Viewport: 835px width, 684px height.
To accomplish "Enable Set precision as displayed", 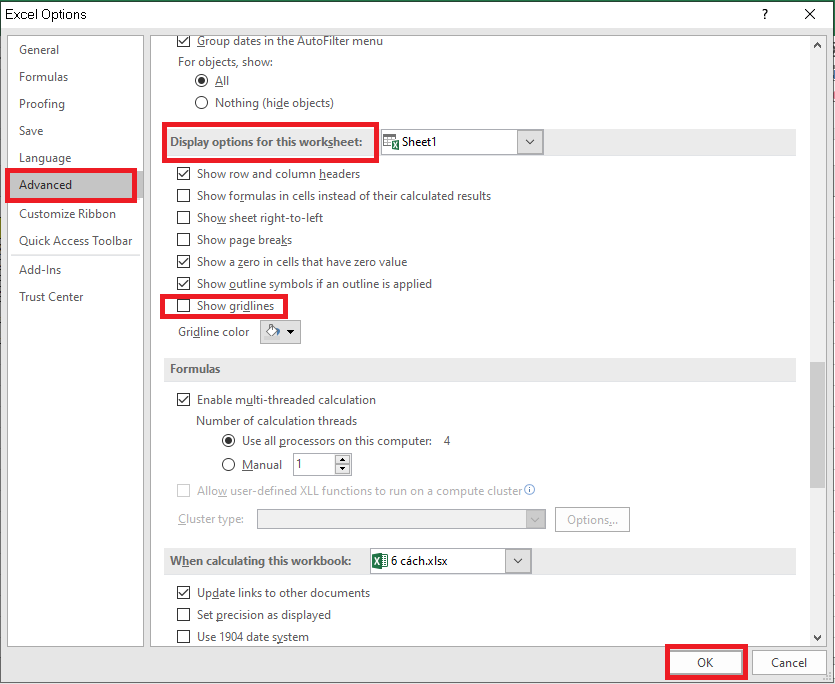I will pyautogui.click(x=183, y=615).
